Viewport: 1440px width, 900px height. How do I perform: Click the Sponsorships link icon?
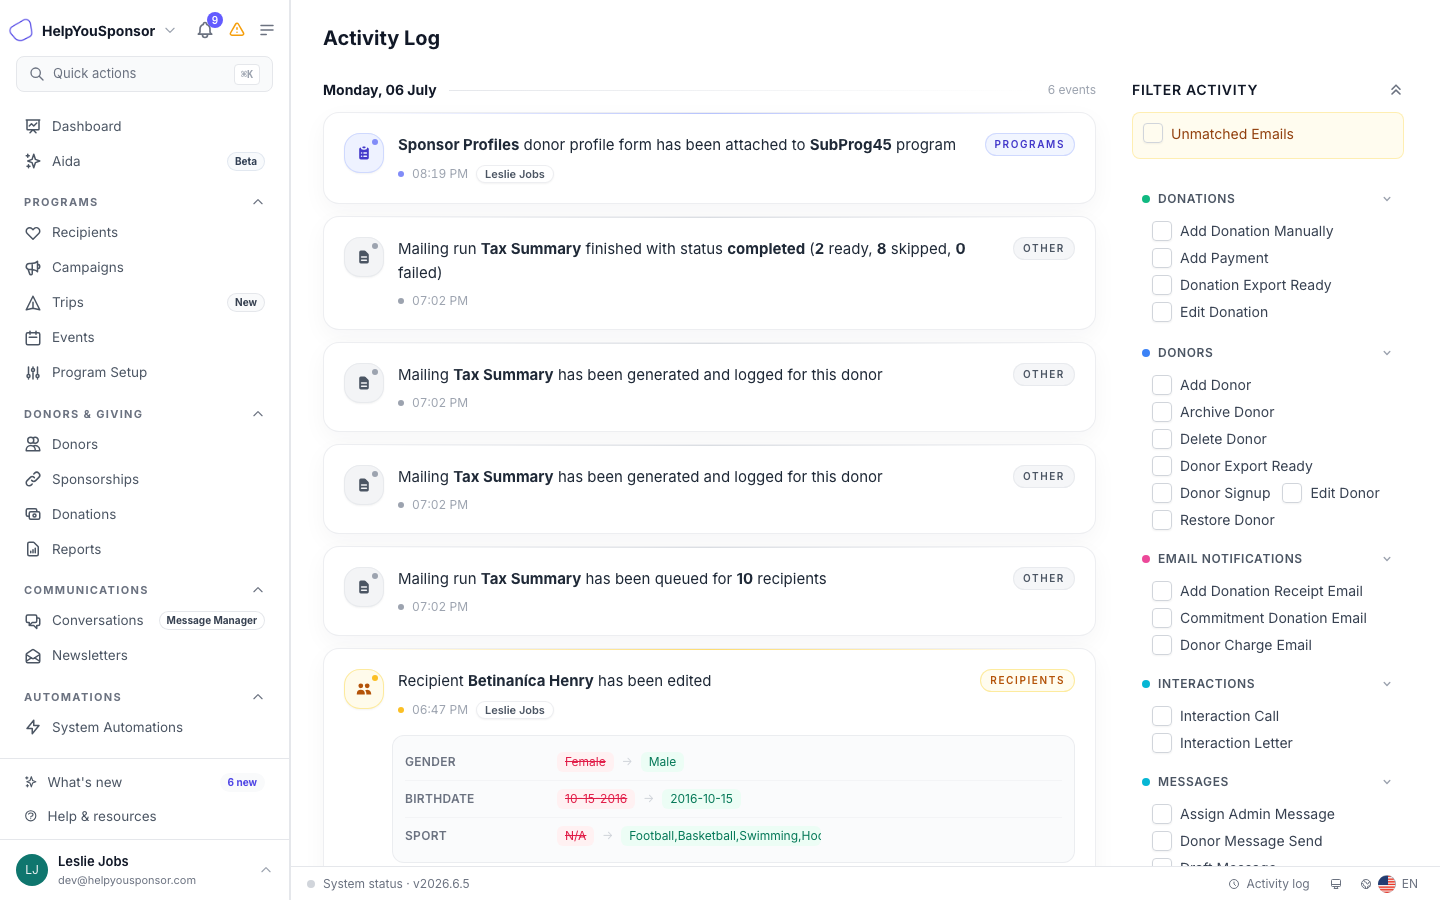(33, 479)
